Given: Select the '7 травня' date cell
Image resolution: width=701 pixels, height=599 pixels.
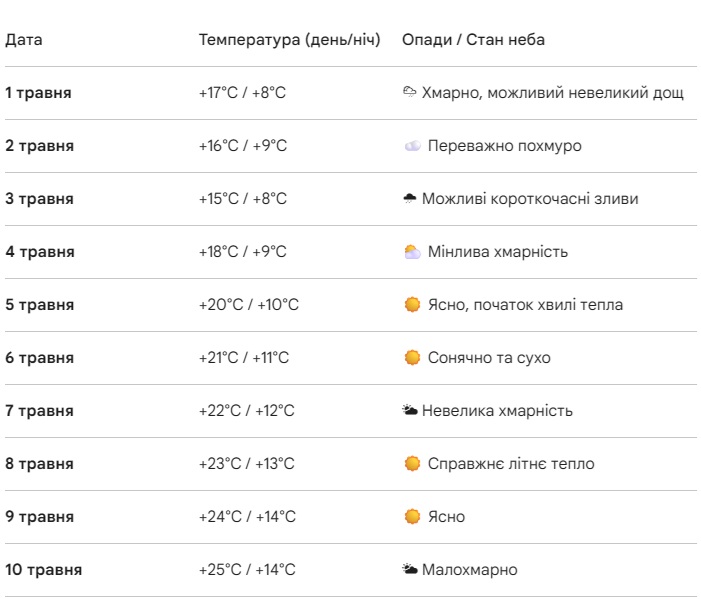Looking at the screenshot, I should tap(39, 411).
